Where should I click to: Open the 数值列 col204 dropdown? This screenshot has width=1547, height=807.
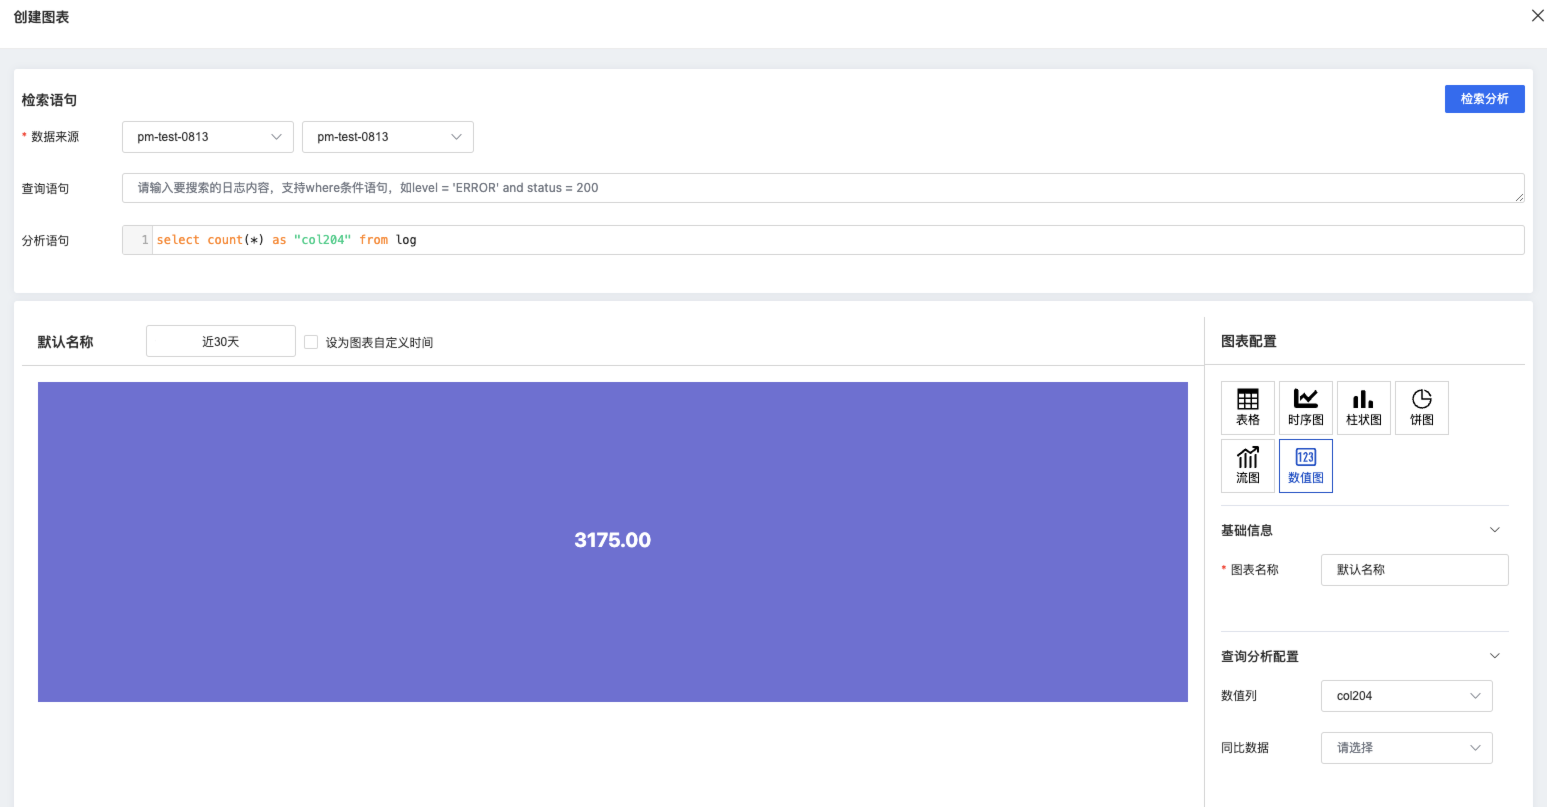coord(1407,696)
